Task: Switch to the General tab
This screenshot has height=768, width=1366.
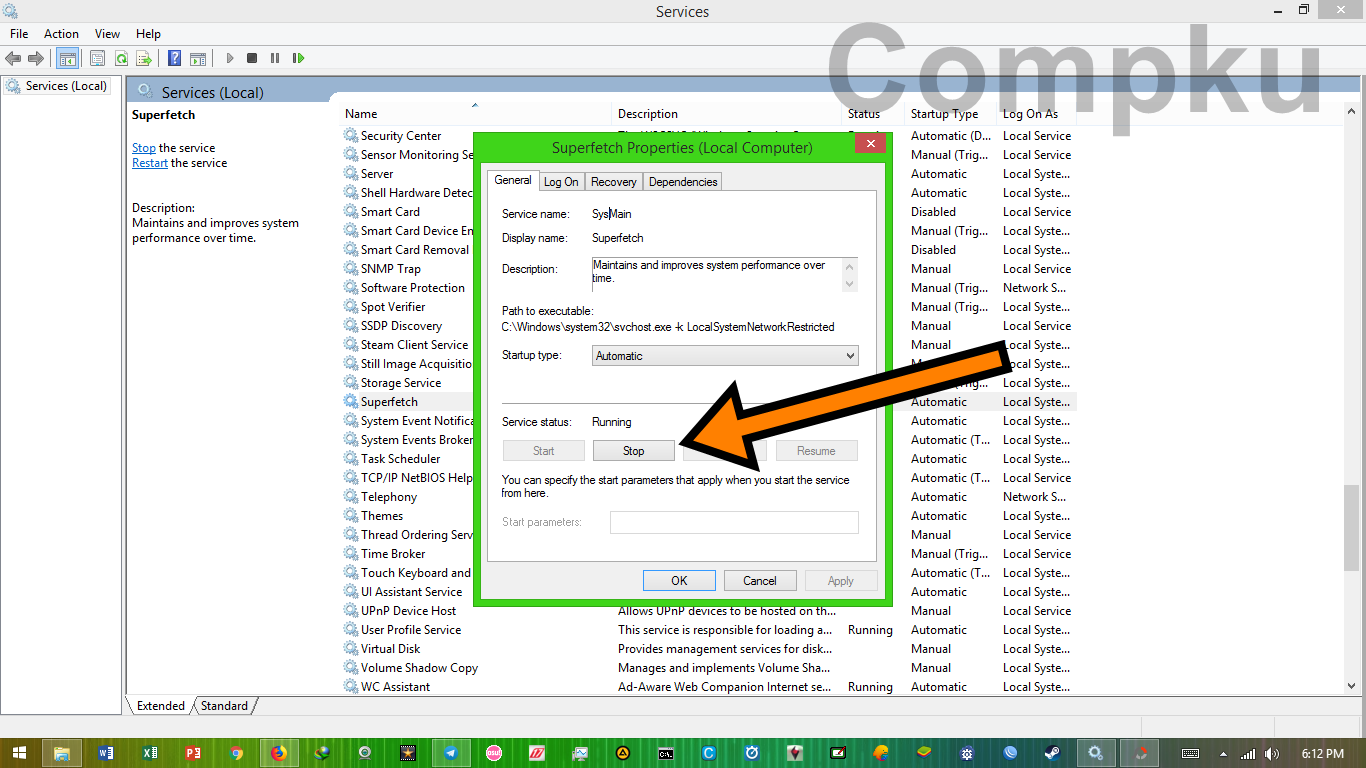Action: [x=513, y=180]
